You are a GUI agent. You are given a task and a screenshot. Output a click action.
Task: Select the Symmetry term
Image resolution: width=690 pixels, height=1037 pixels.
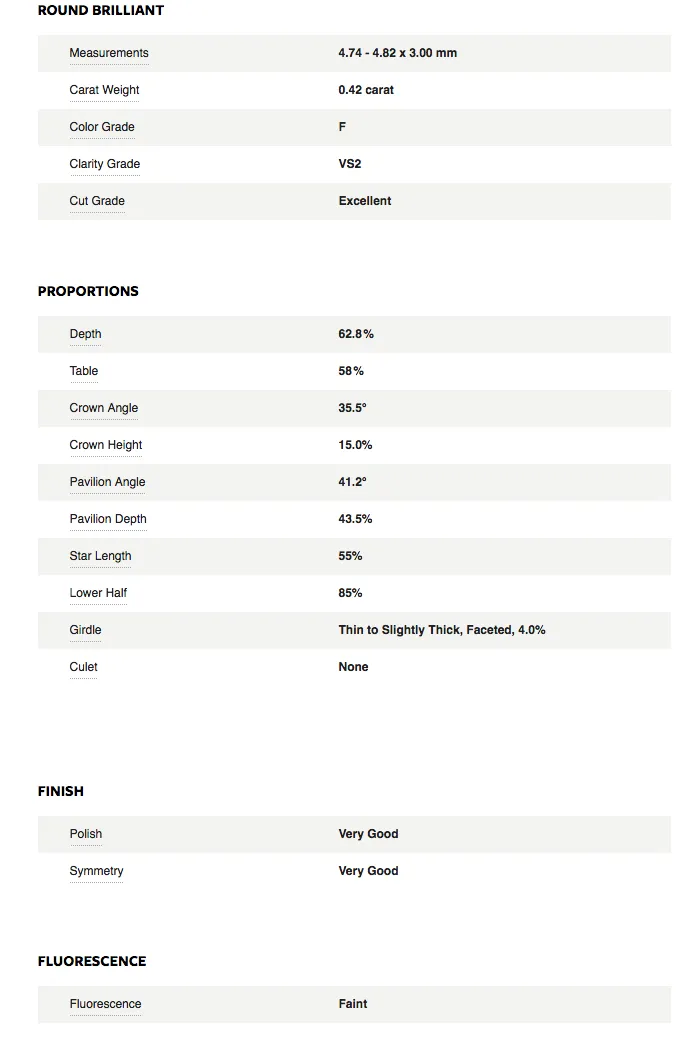(97, 871)
